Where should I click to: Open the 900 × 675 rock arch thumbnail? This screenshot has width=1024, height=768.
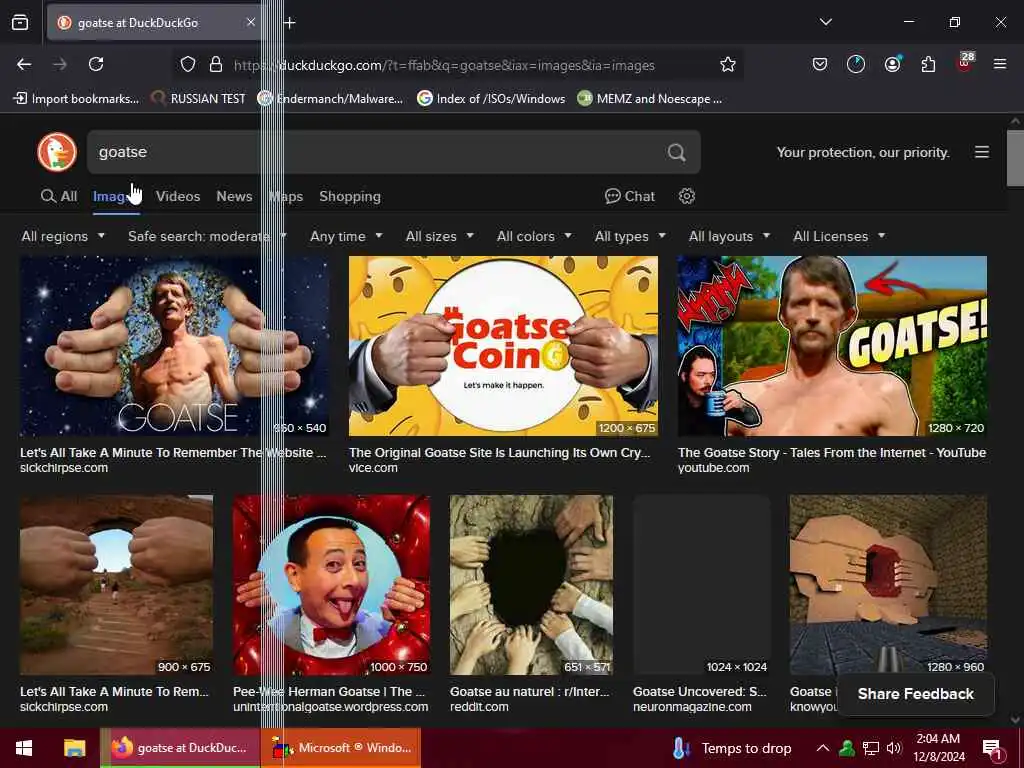[x=116, y=584]
